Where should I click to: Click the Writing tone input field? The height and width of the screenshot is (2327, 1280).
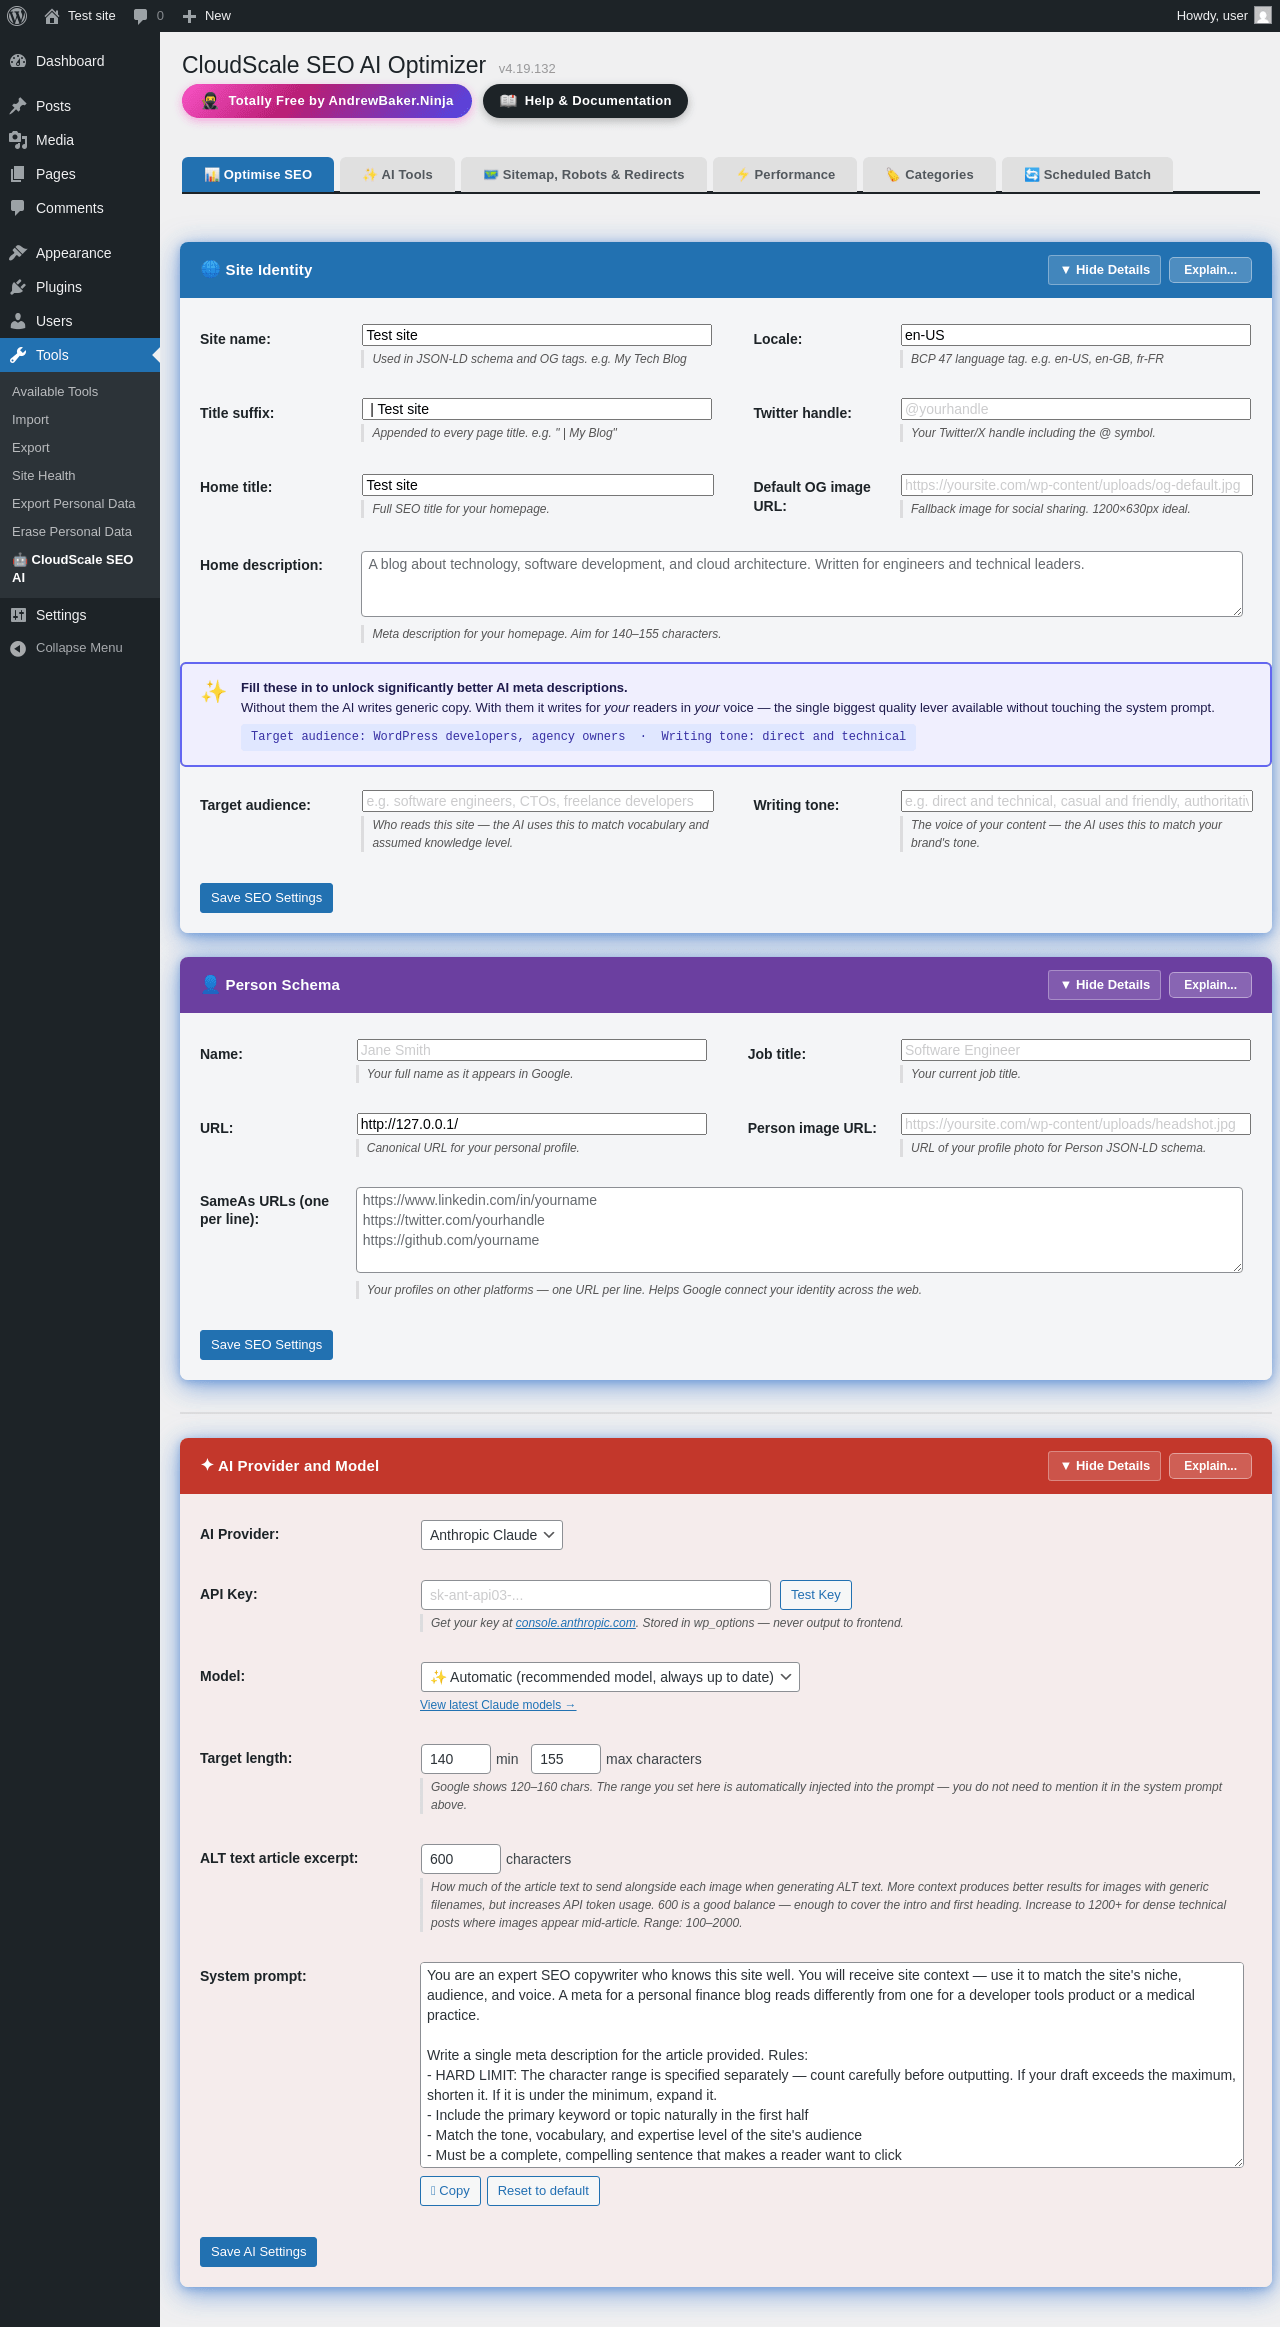pyautogui.click(x=1077, y=801)
